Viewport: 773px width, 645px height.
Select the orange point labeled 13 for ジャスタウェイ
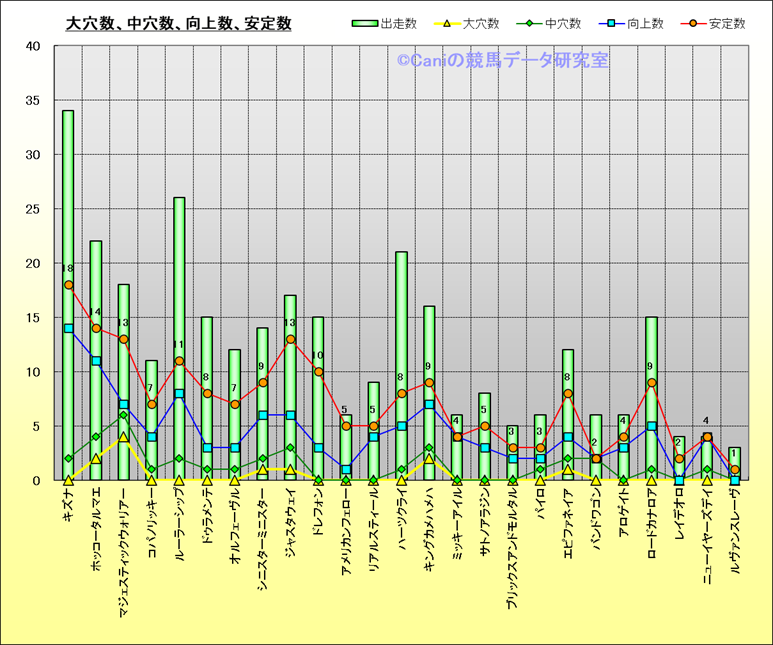coord(290,339)
